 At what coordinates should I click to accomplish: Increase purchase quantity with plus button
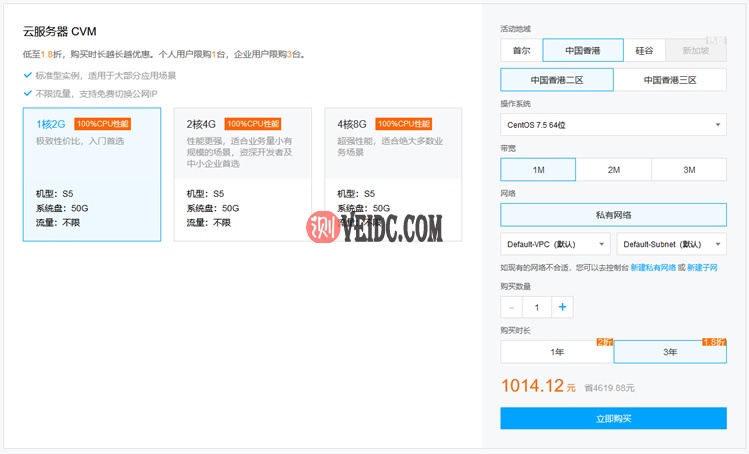tap(562, 307)
